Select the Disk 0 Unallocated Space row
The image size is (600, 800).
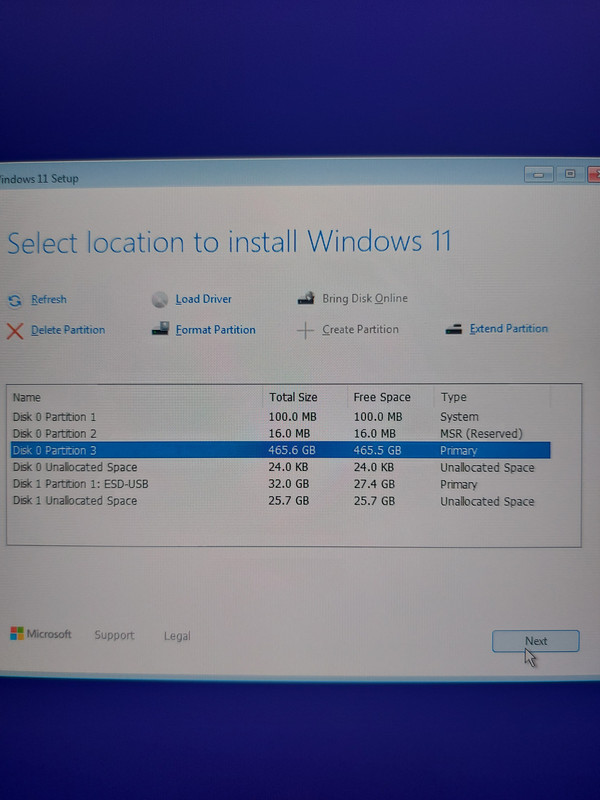click(x=280, y=467)
